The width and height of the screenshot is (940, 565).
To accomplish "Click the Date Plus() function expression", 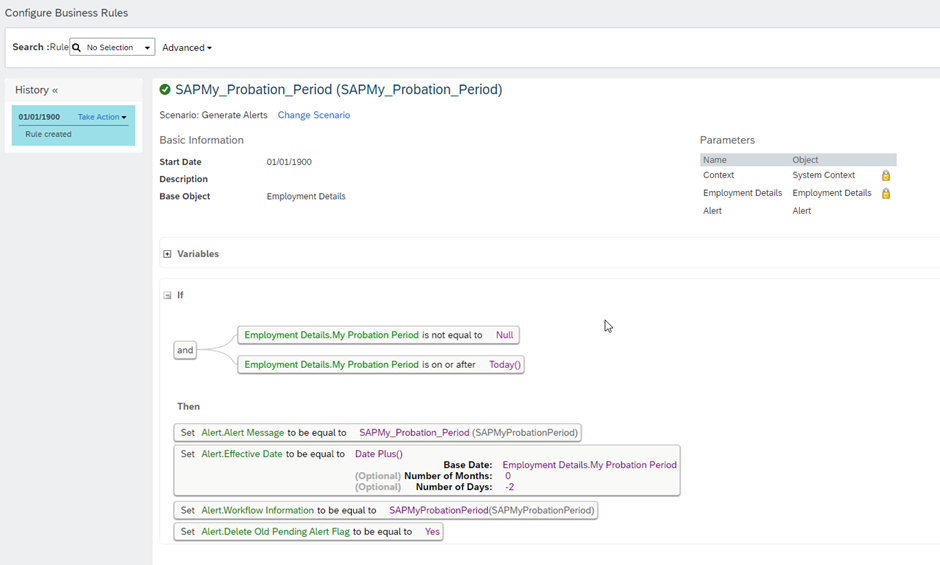I will (x=379, y=454).
